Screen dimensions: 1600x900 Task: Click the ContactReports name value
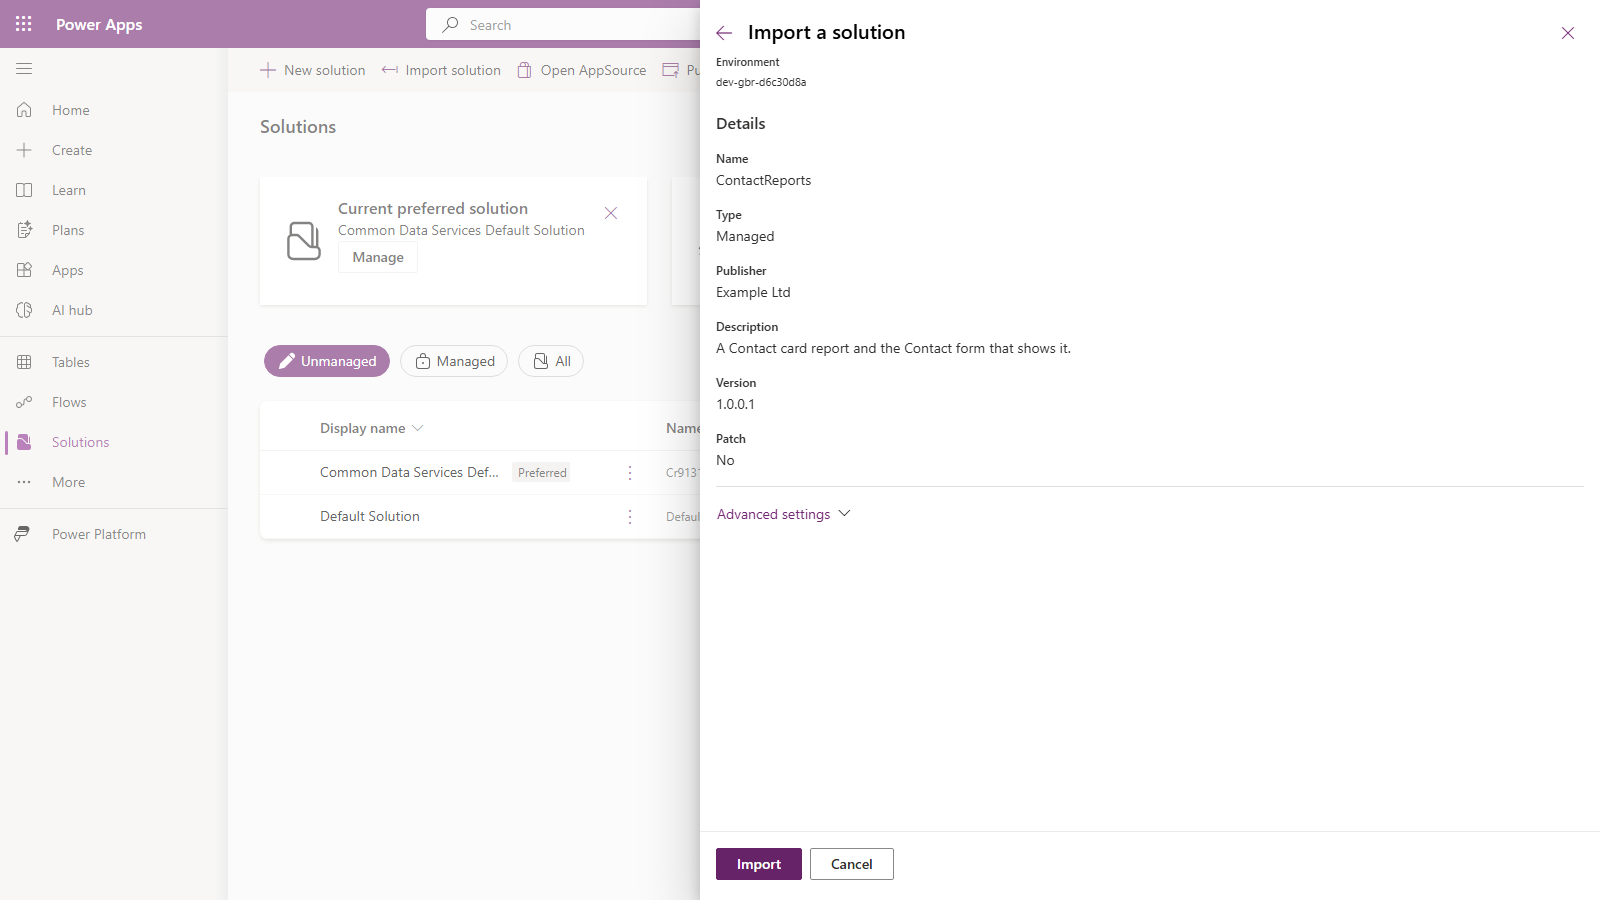764,180
